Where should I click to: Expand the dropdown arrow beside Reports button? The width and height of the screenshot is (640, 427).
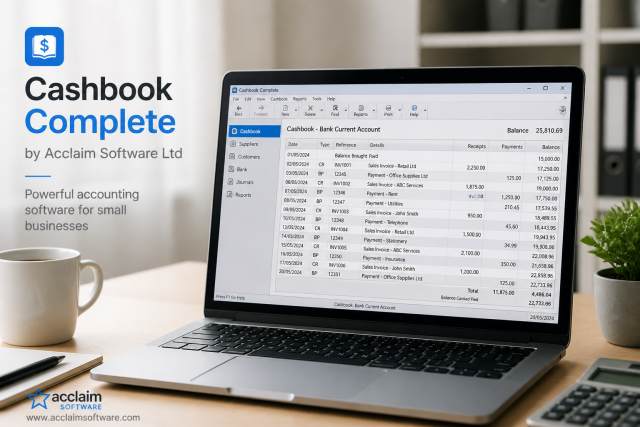(373, 110)
